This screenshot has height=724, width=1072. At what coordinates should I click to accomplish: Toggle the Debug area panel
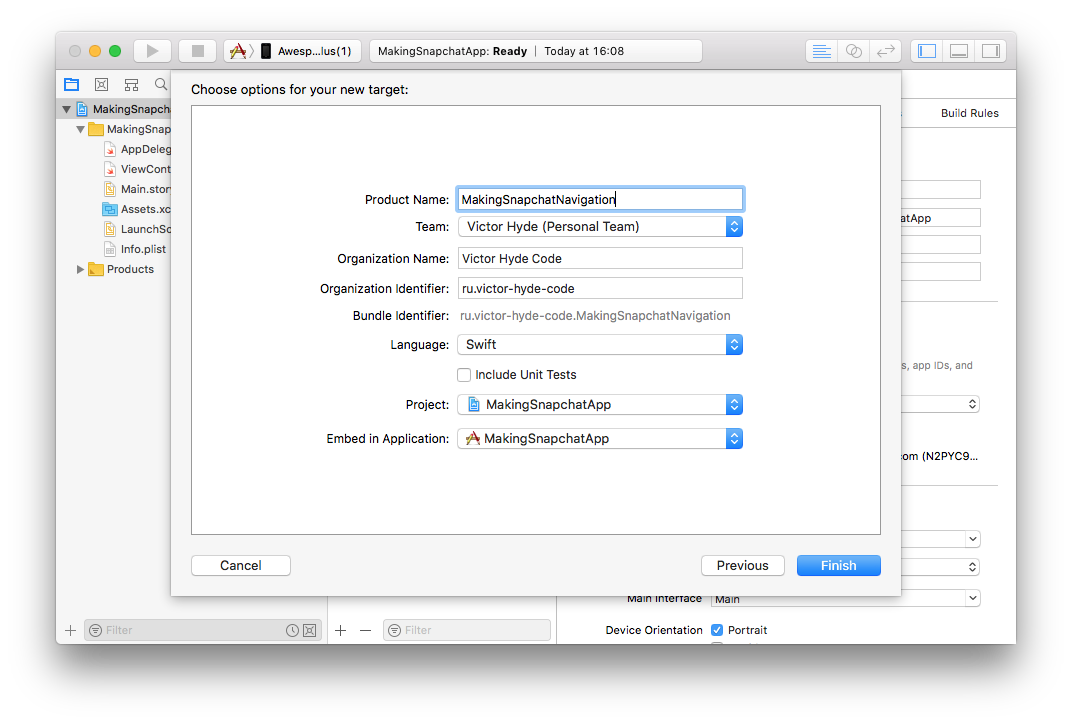coord(959,51)
